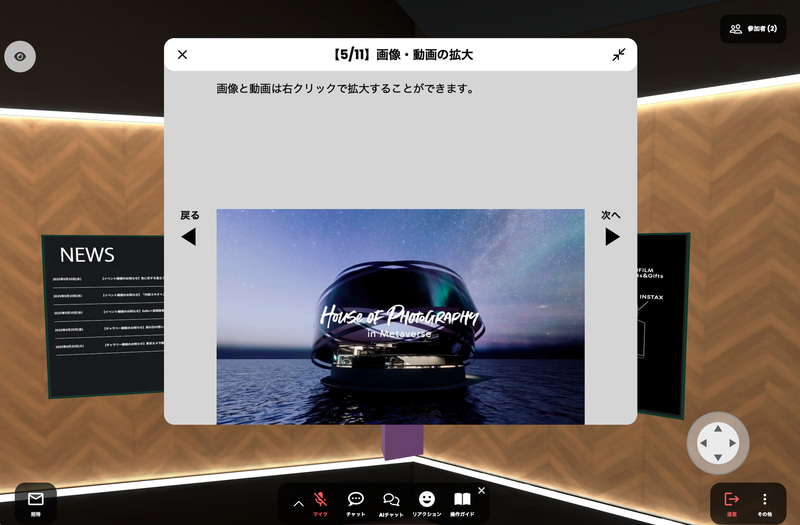This screenshot has height=525, width=800.
Task: Move right with joystick right arrow
Action: coord(733,443)
